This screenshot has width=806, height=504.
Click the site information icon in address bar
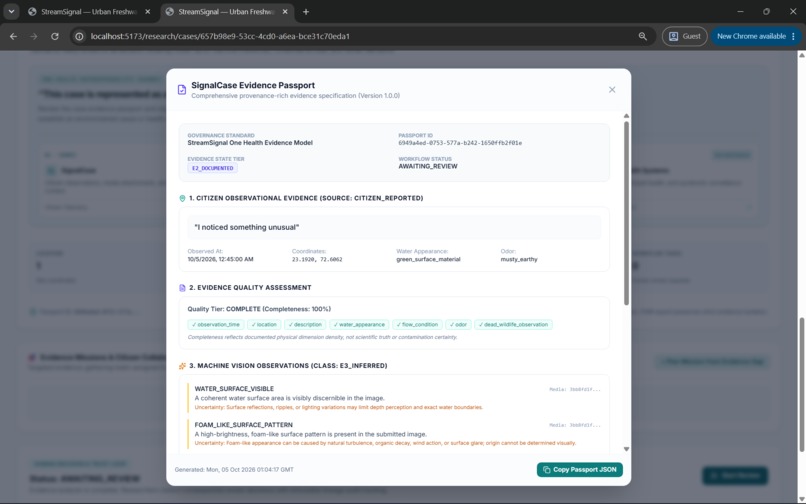pos(79,36)
